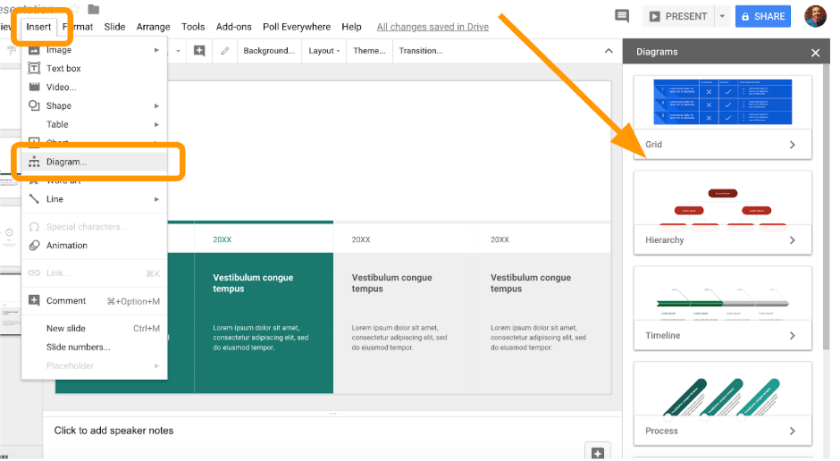Start the slideshow with Present button

pos(677,17)
